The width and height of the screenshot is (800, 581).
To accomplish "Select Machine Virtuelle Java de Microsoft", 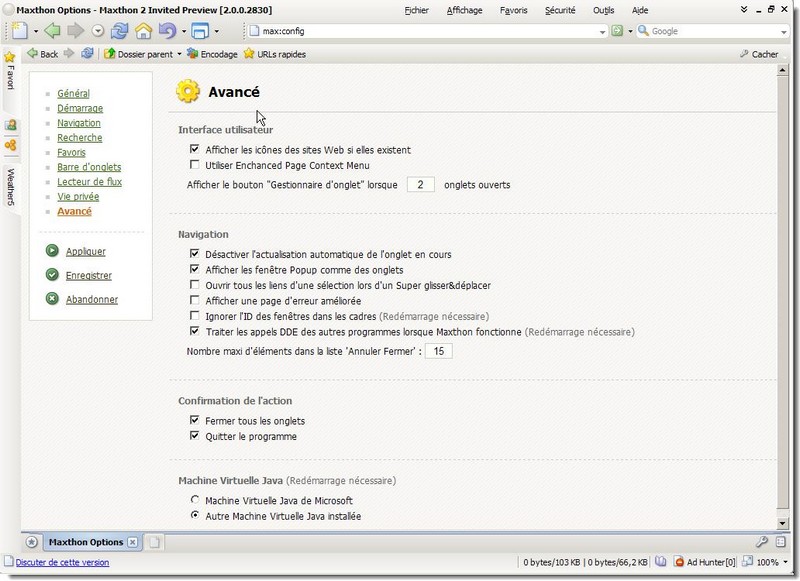I will 195,499.
